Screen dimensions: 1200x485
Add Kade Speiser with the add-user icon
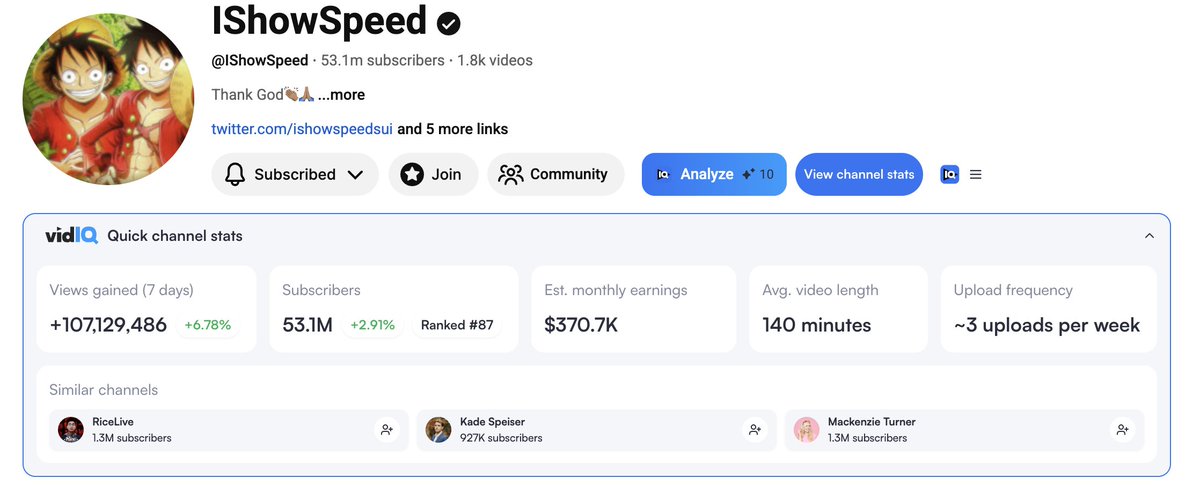[x=754, y=430]
